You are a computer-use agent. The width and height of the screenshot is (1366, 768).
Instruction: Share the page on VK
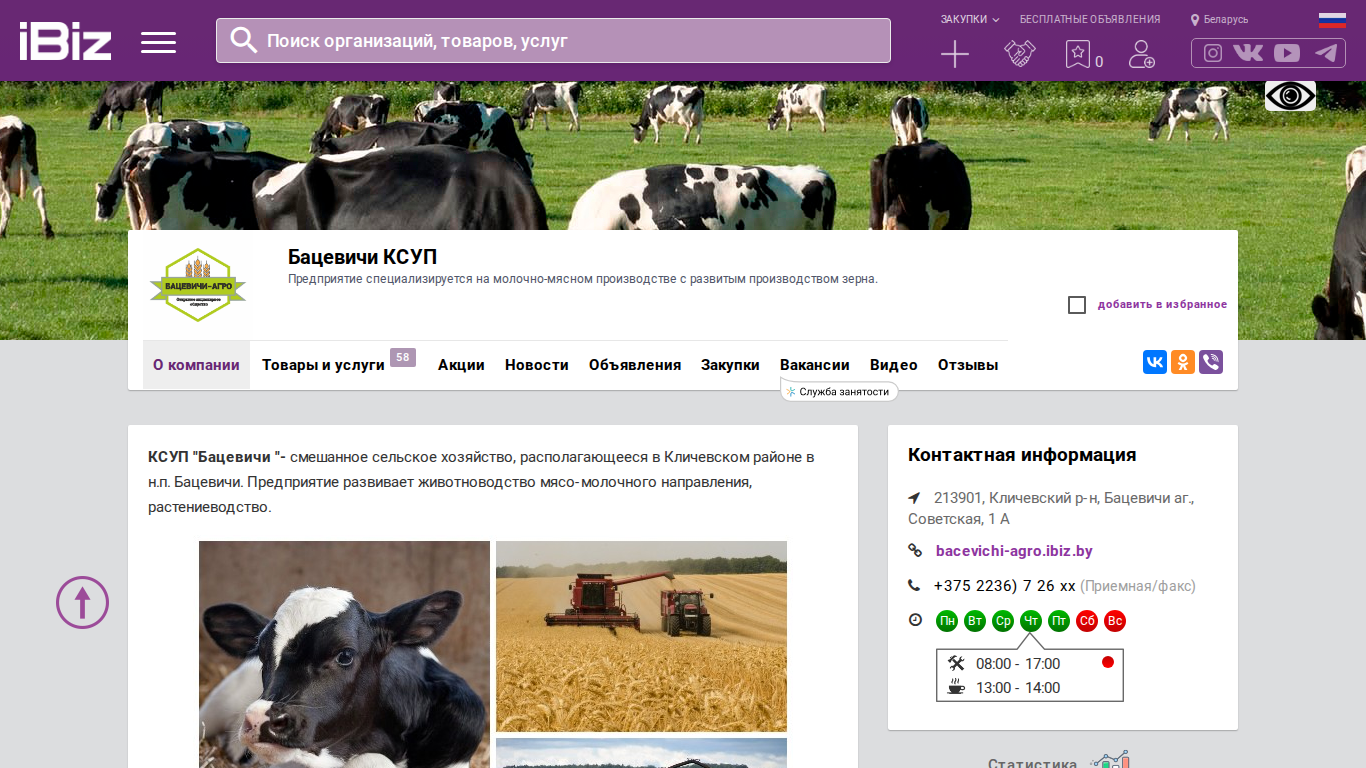click(x=1155, y=362)
